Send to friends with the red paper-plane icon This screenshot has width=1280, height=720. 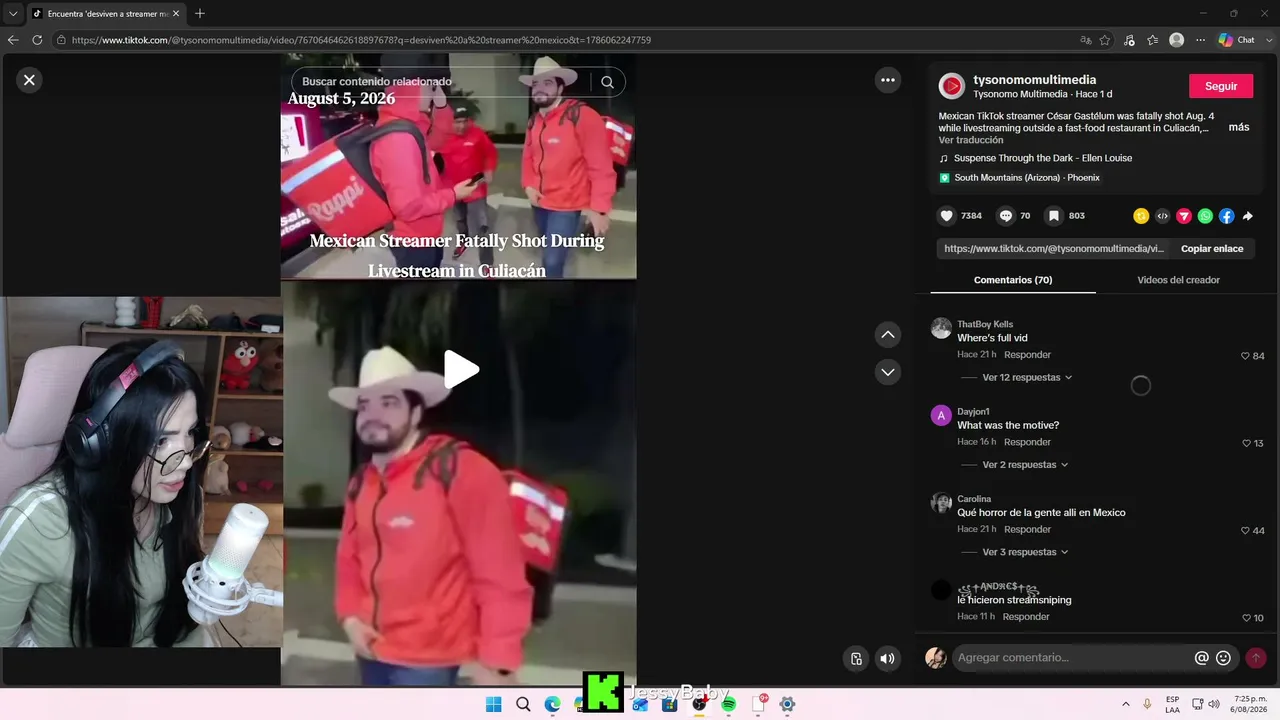pos(1184,216)
